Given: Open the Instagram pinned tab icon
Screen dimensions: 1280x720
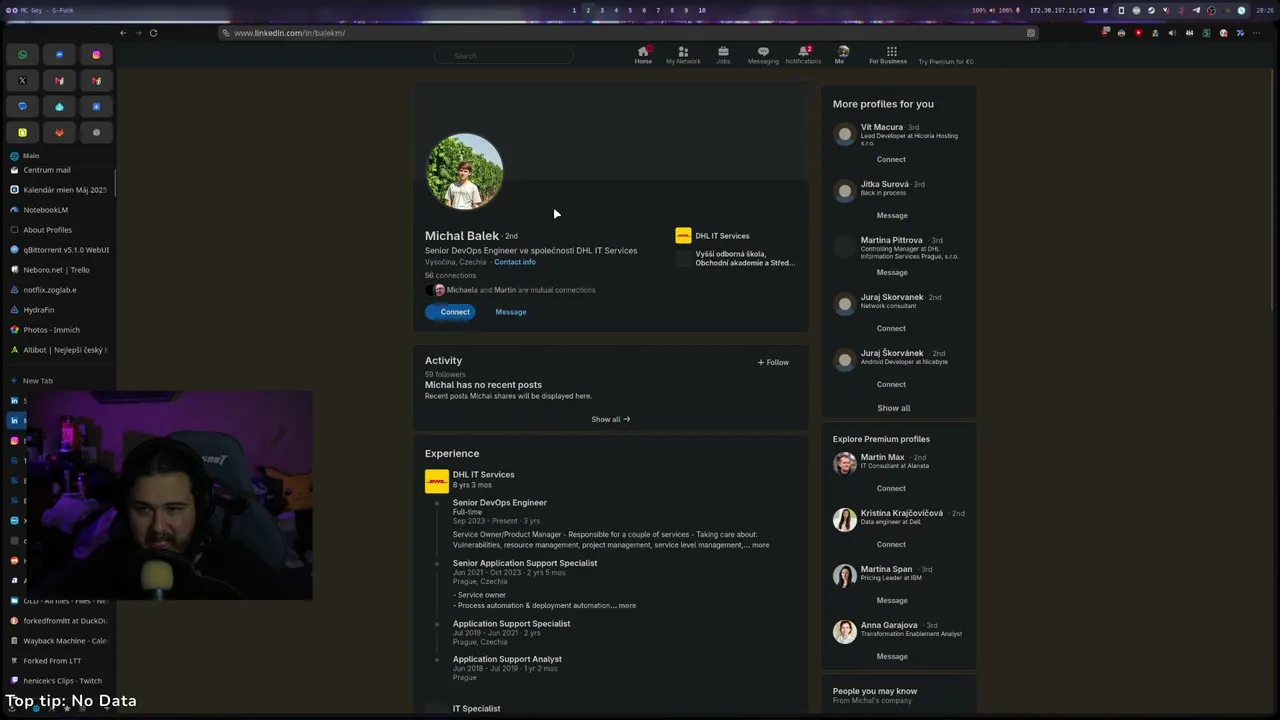Looking at the screenshot, I should tap(96, 55).
